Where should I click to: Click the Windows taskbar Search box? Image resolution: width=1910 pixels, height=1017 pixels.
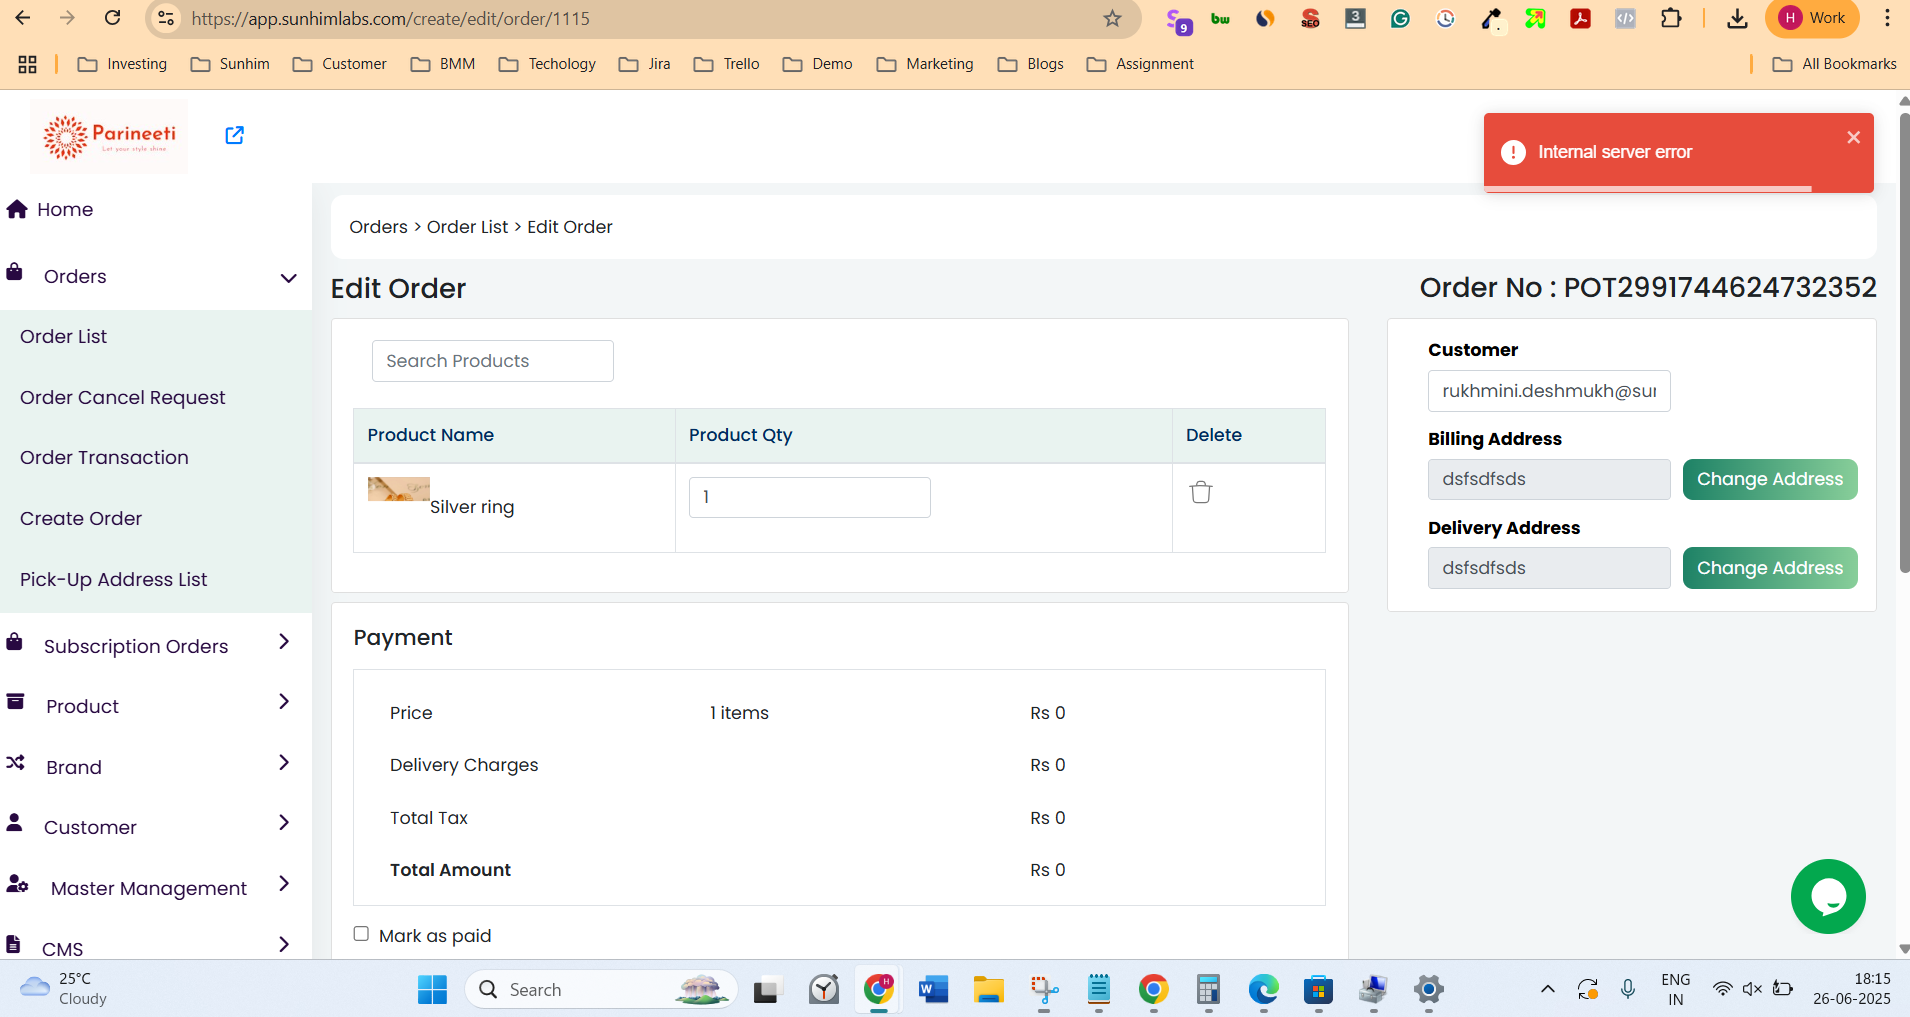pos(601,990)
